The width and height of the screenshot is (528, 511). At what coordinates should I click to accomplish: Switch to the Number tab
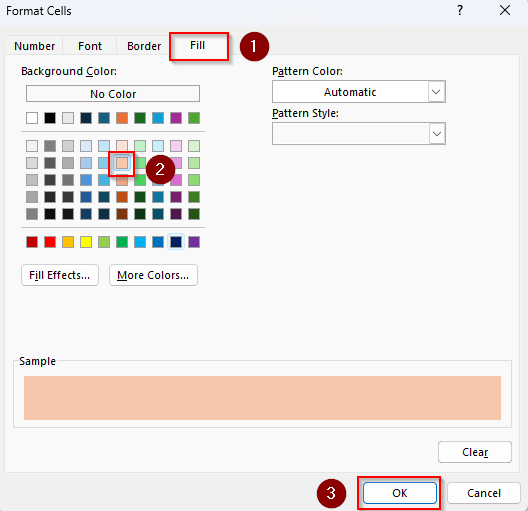(34, 46)
